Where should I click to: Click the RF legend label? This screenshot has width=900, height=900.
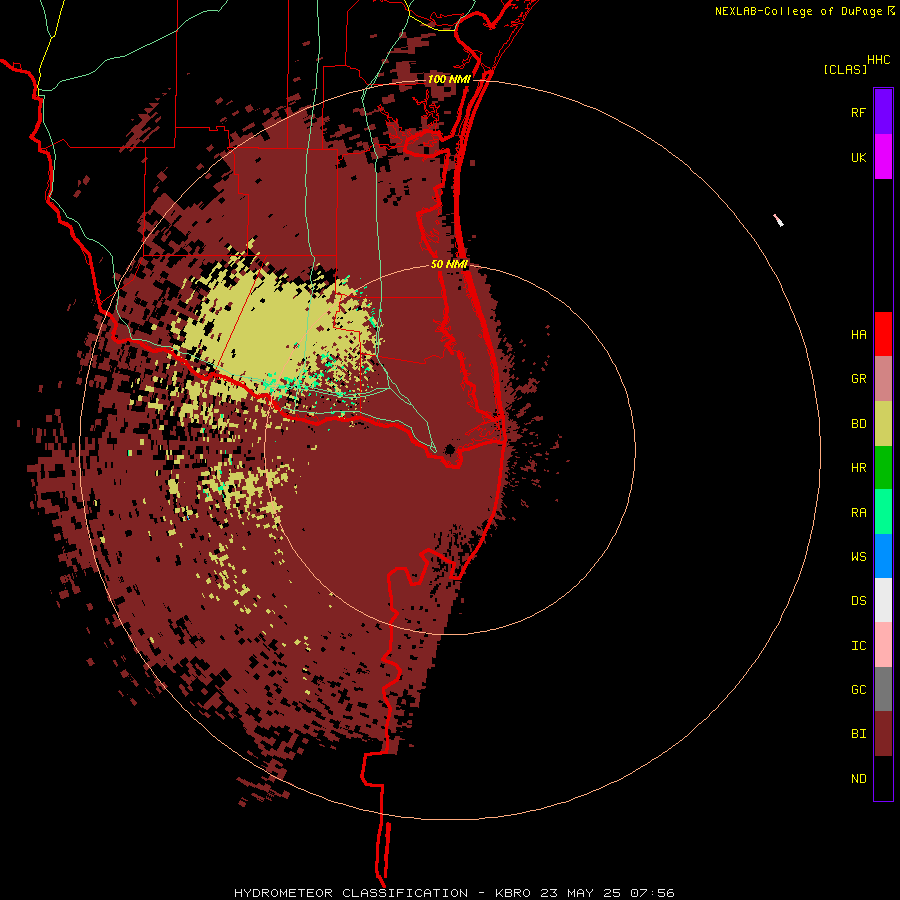[x=858, y=112]
